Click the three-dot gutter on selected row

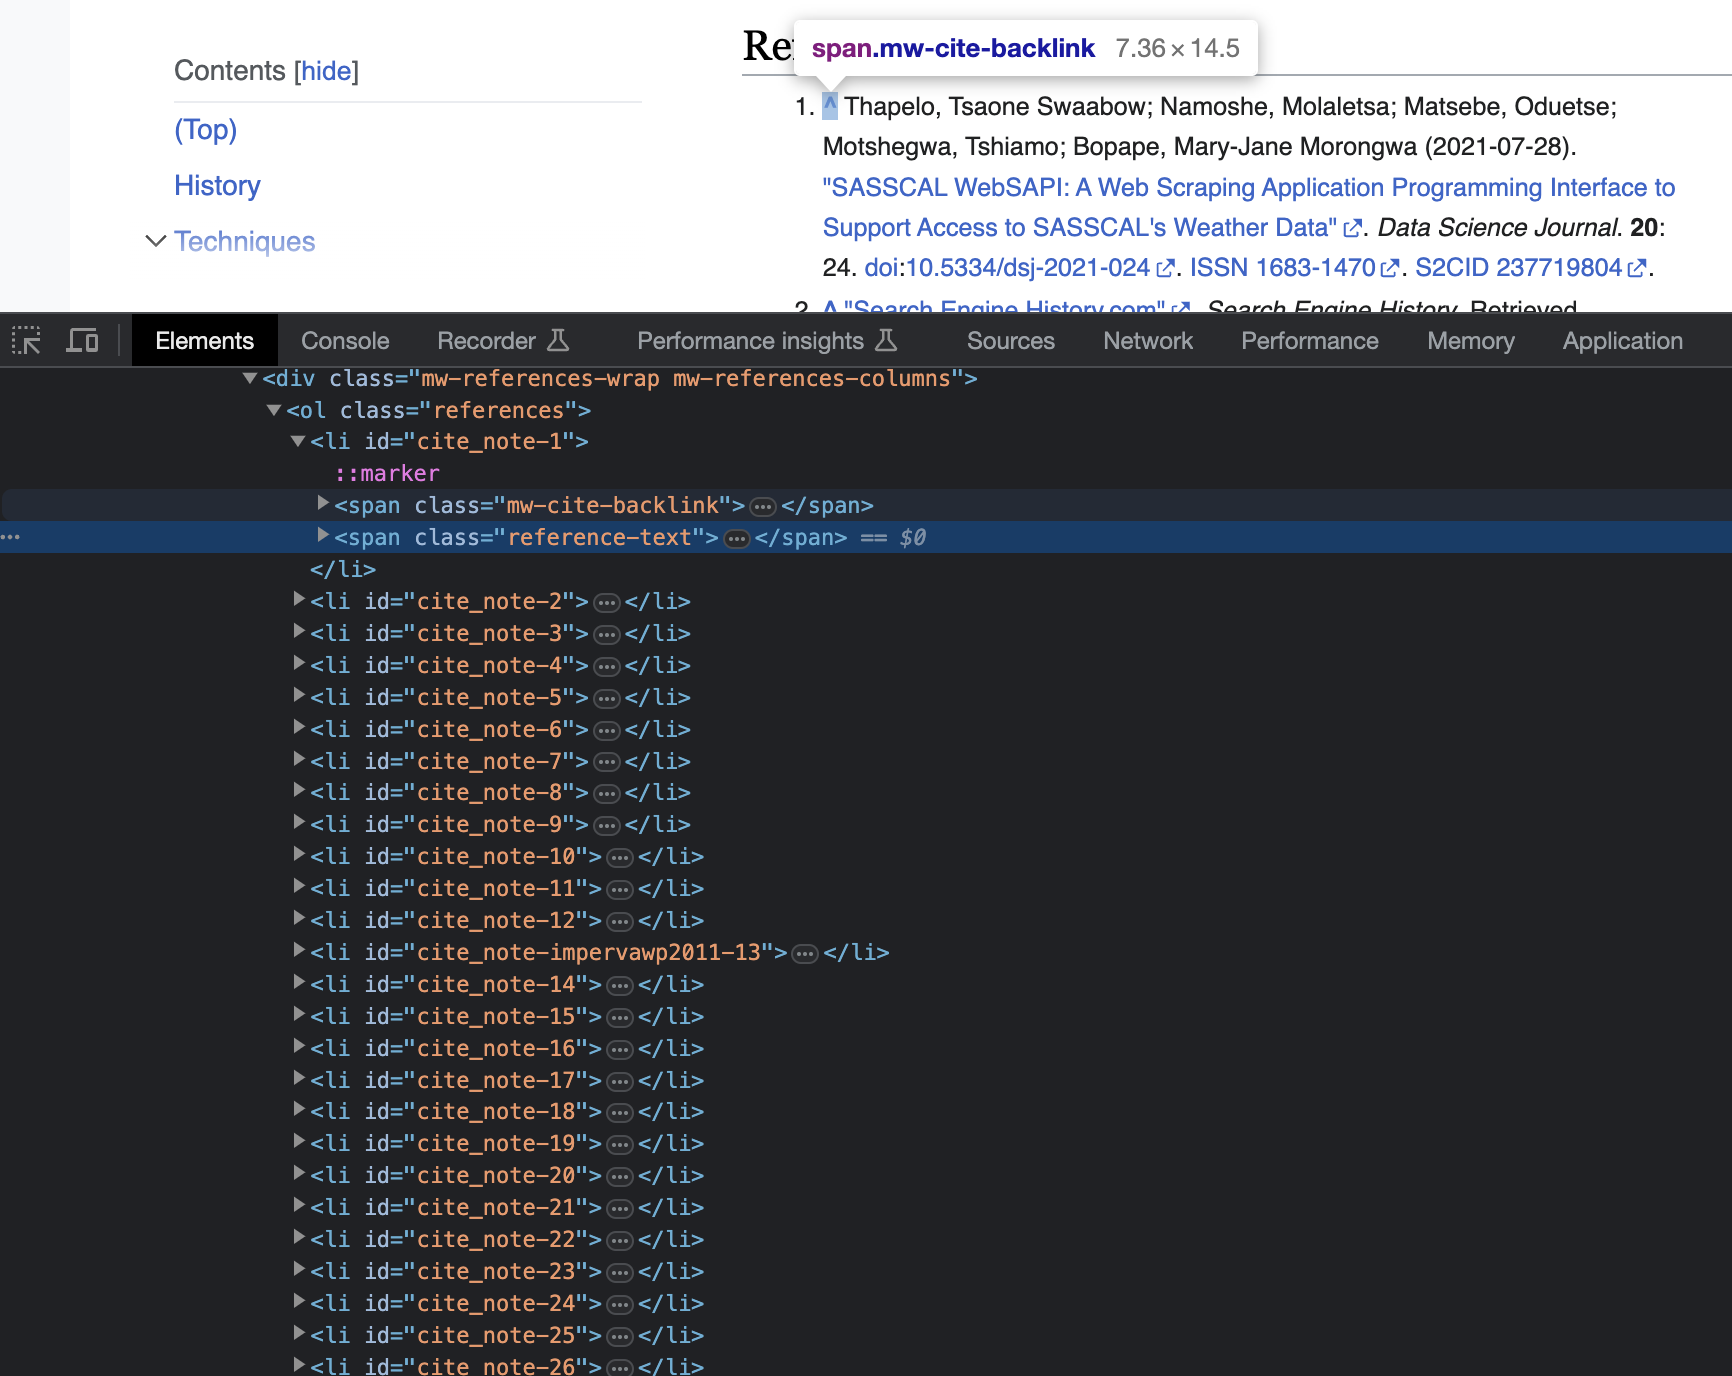click(11, 538)
